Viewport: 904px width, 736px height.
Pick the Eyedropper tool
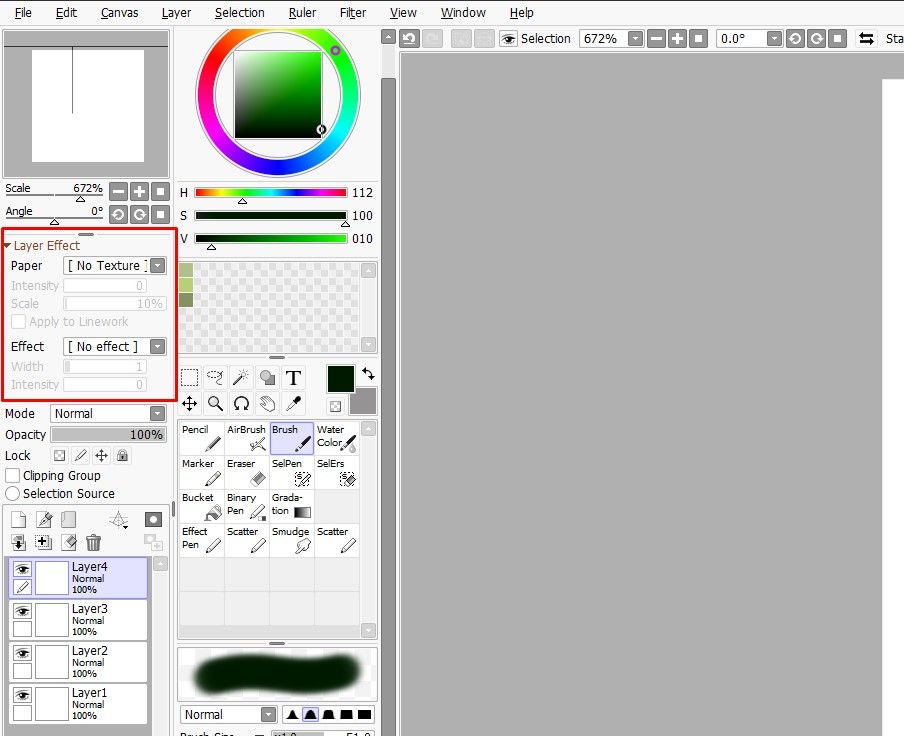point(293,403)
